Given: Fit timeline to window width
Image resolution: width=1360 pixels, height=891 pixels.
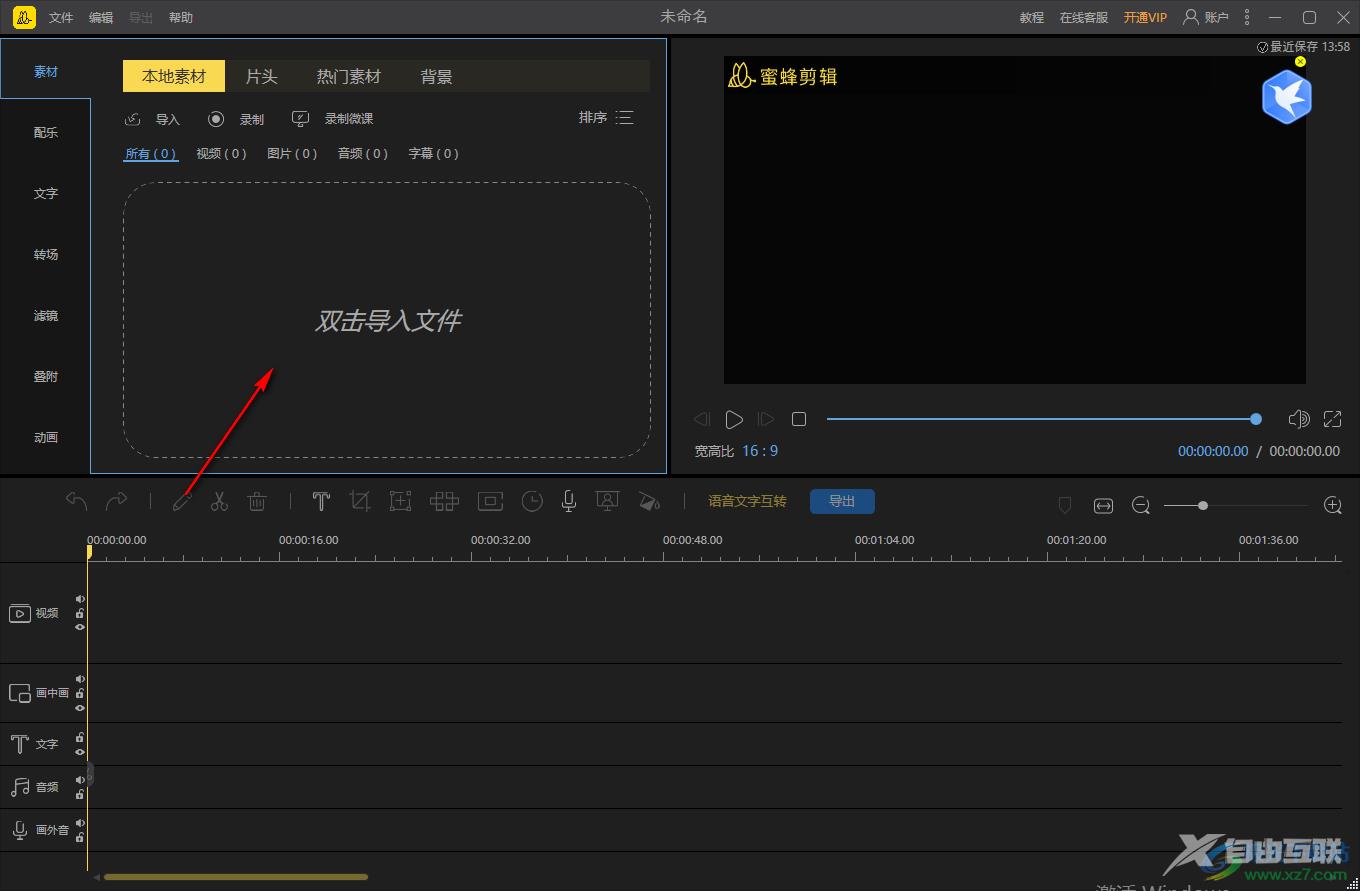Looking at the screenshot, I should pyautogui.click(x=1103, y=506).
